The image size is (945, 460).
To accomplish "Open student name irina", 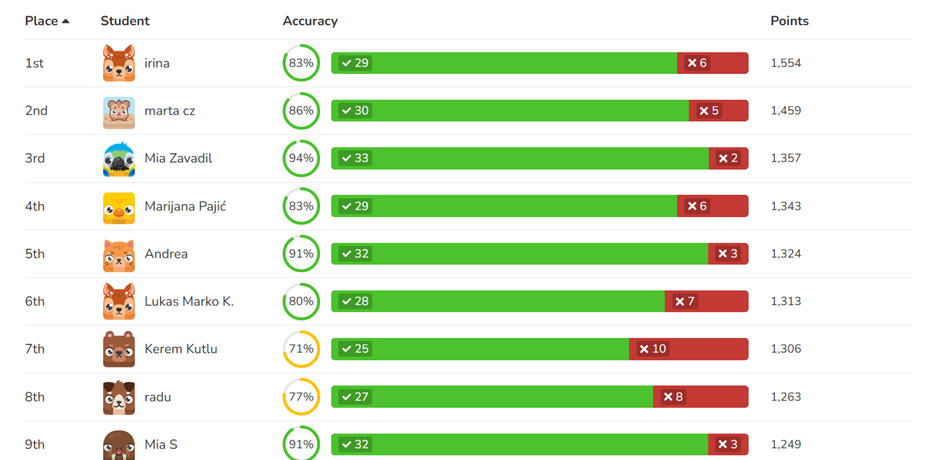I will (x=157, y=63).
